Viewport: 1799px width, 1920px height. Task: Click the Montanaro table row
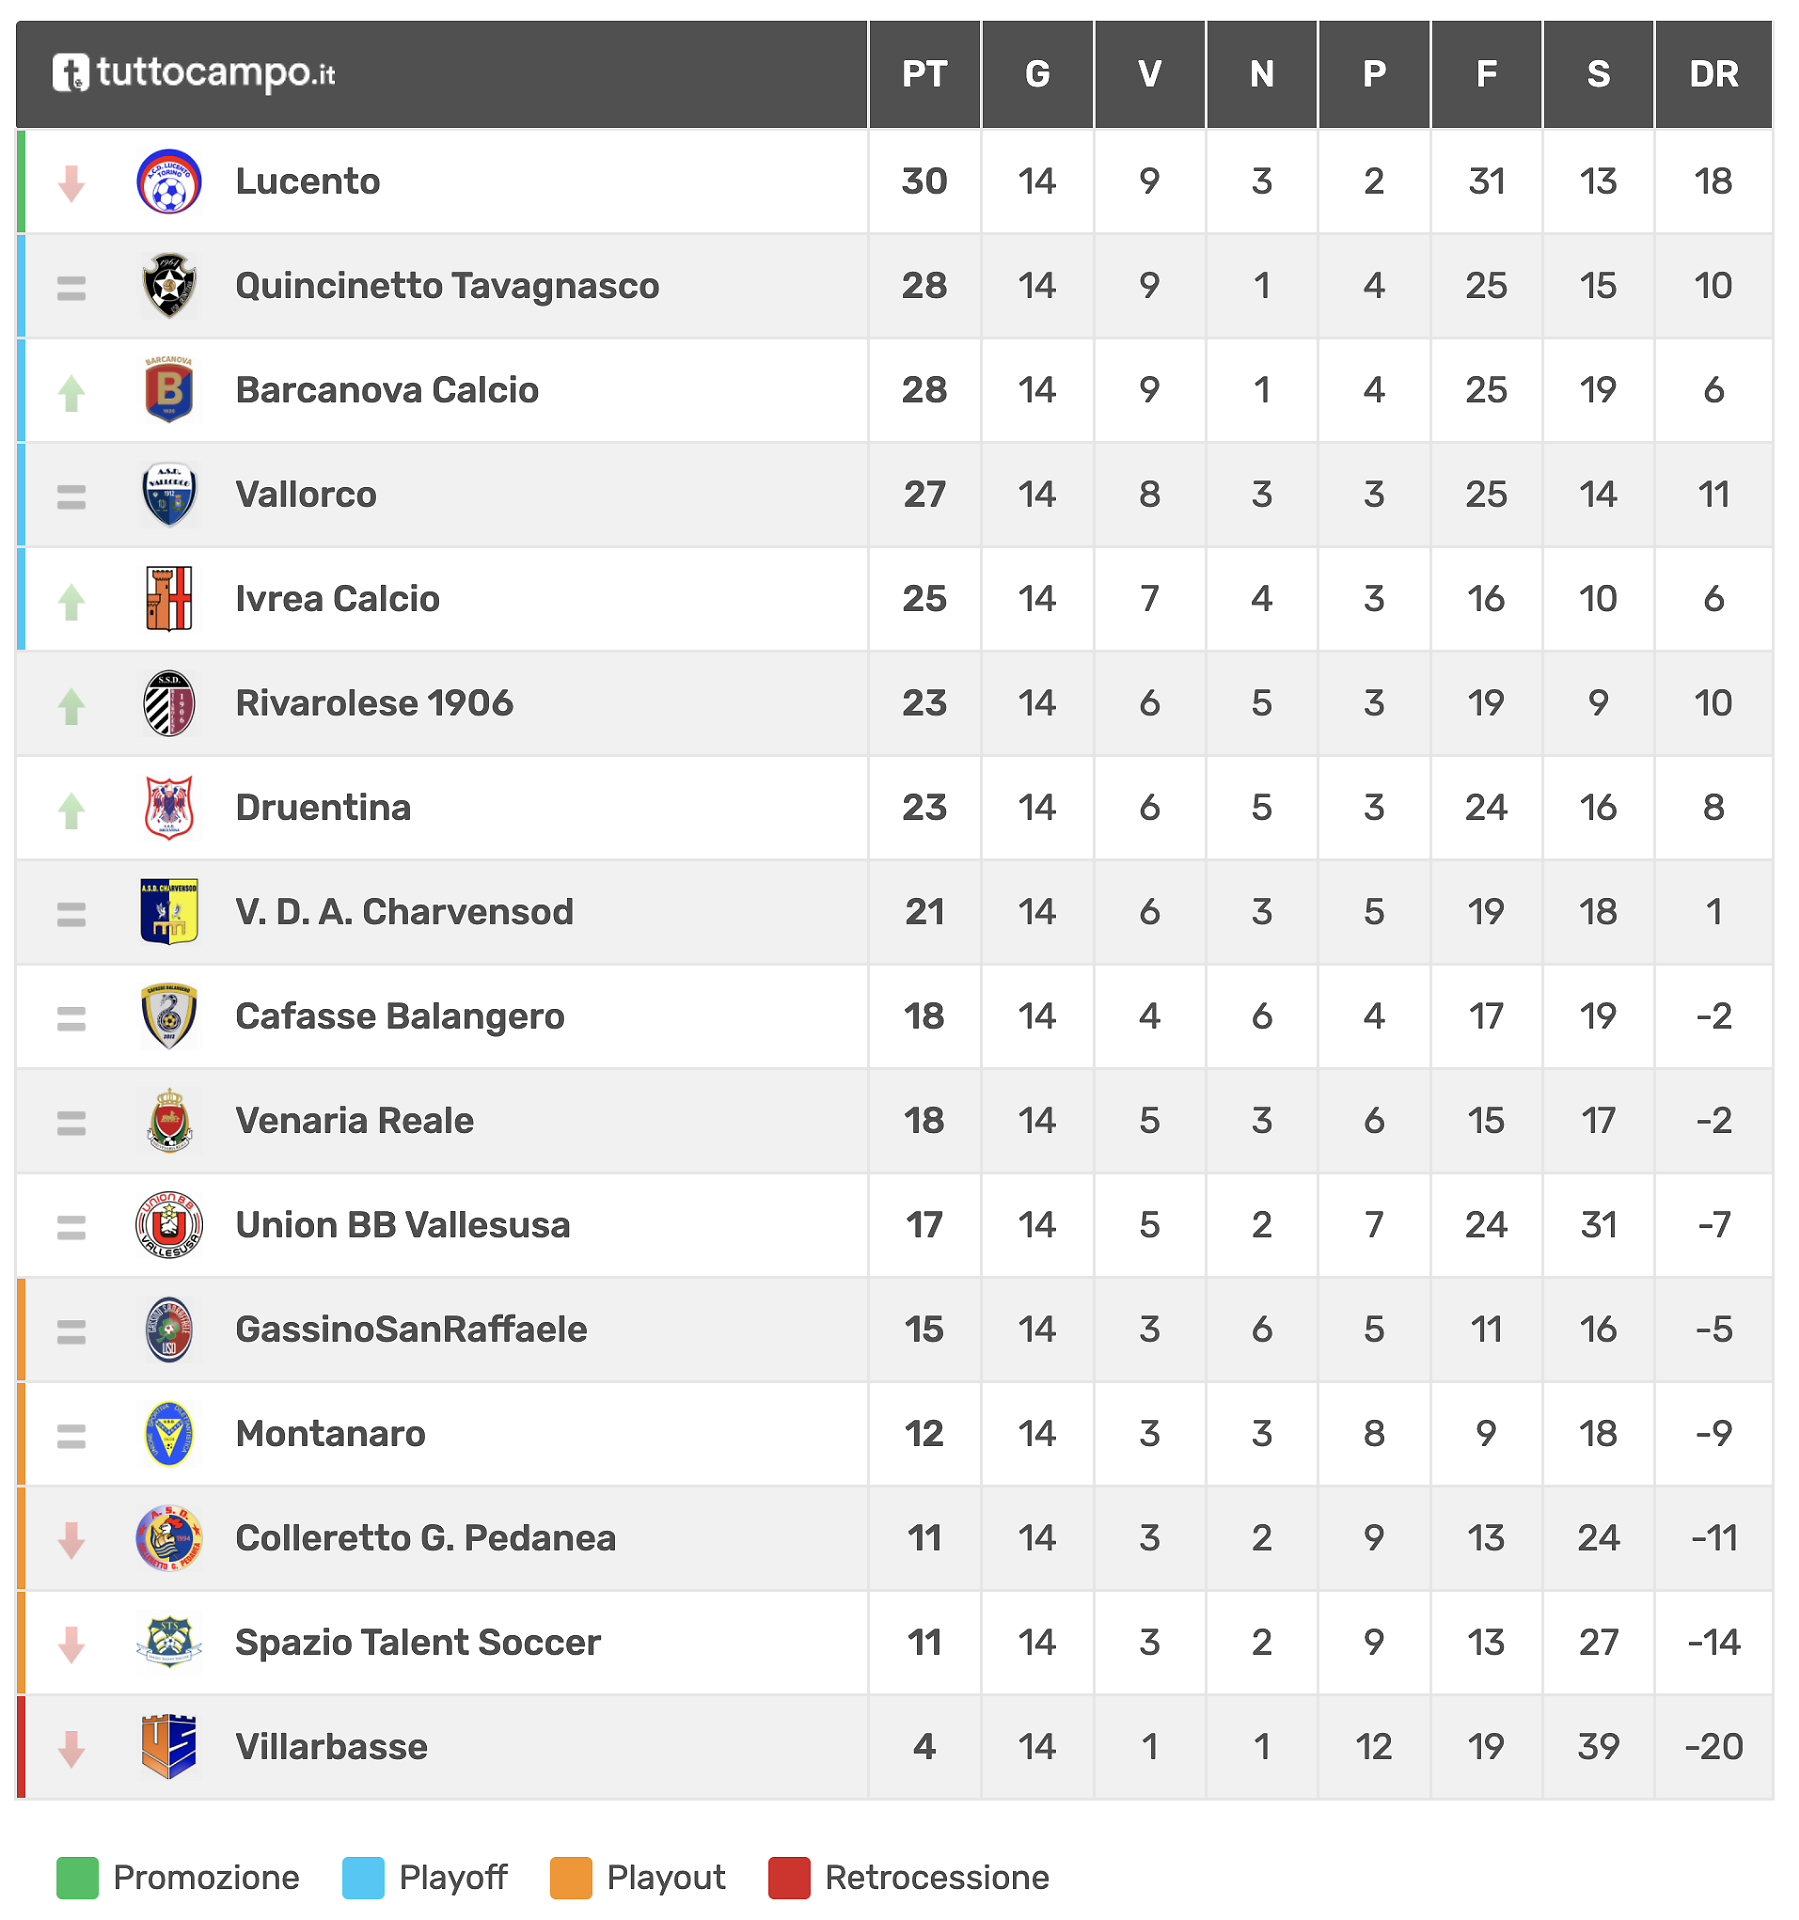coord(895,1434)
